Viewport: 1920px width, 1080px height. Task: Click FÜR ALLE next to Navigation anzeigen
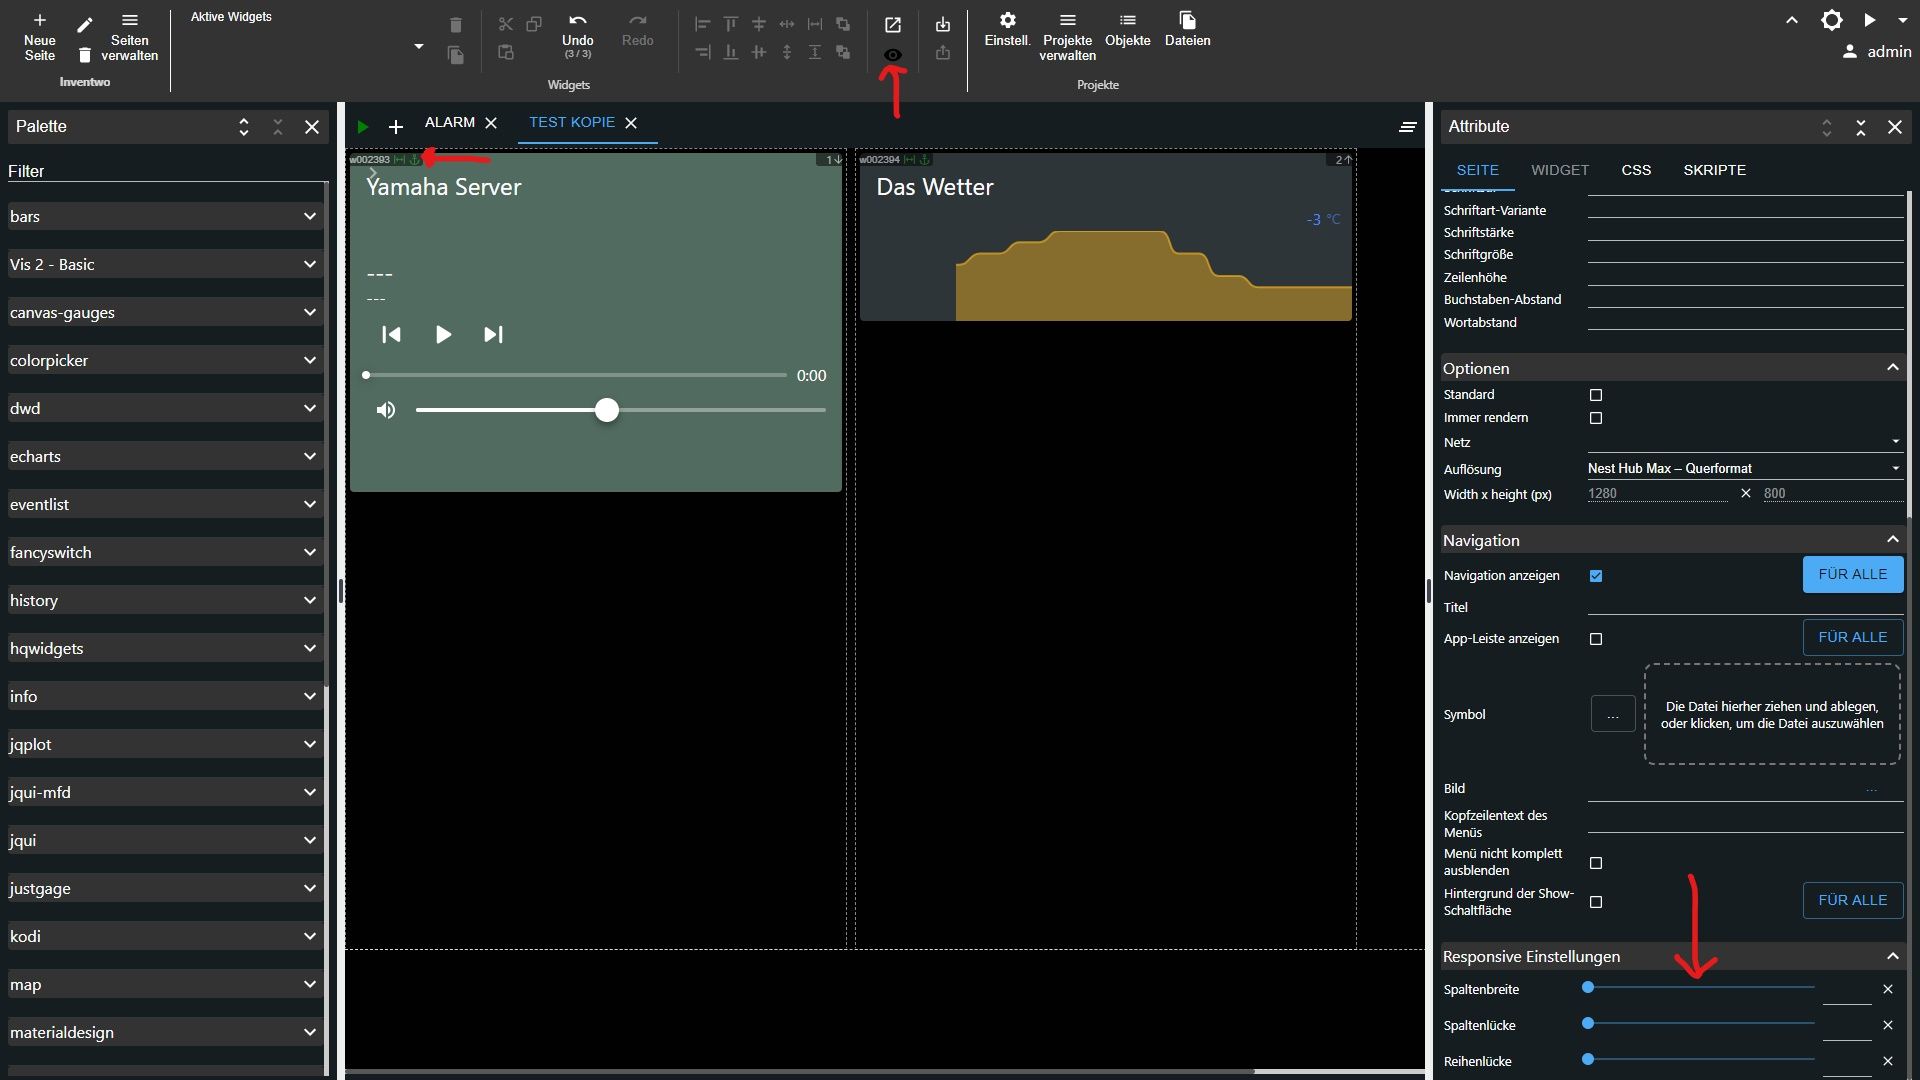pos(1852,575)
